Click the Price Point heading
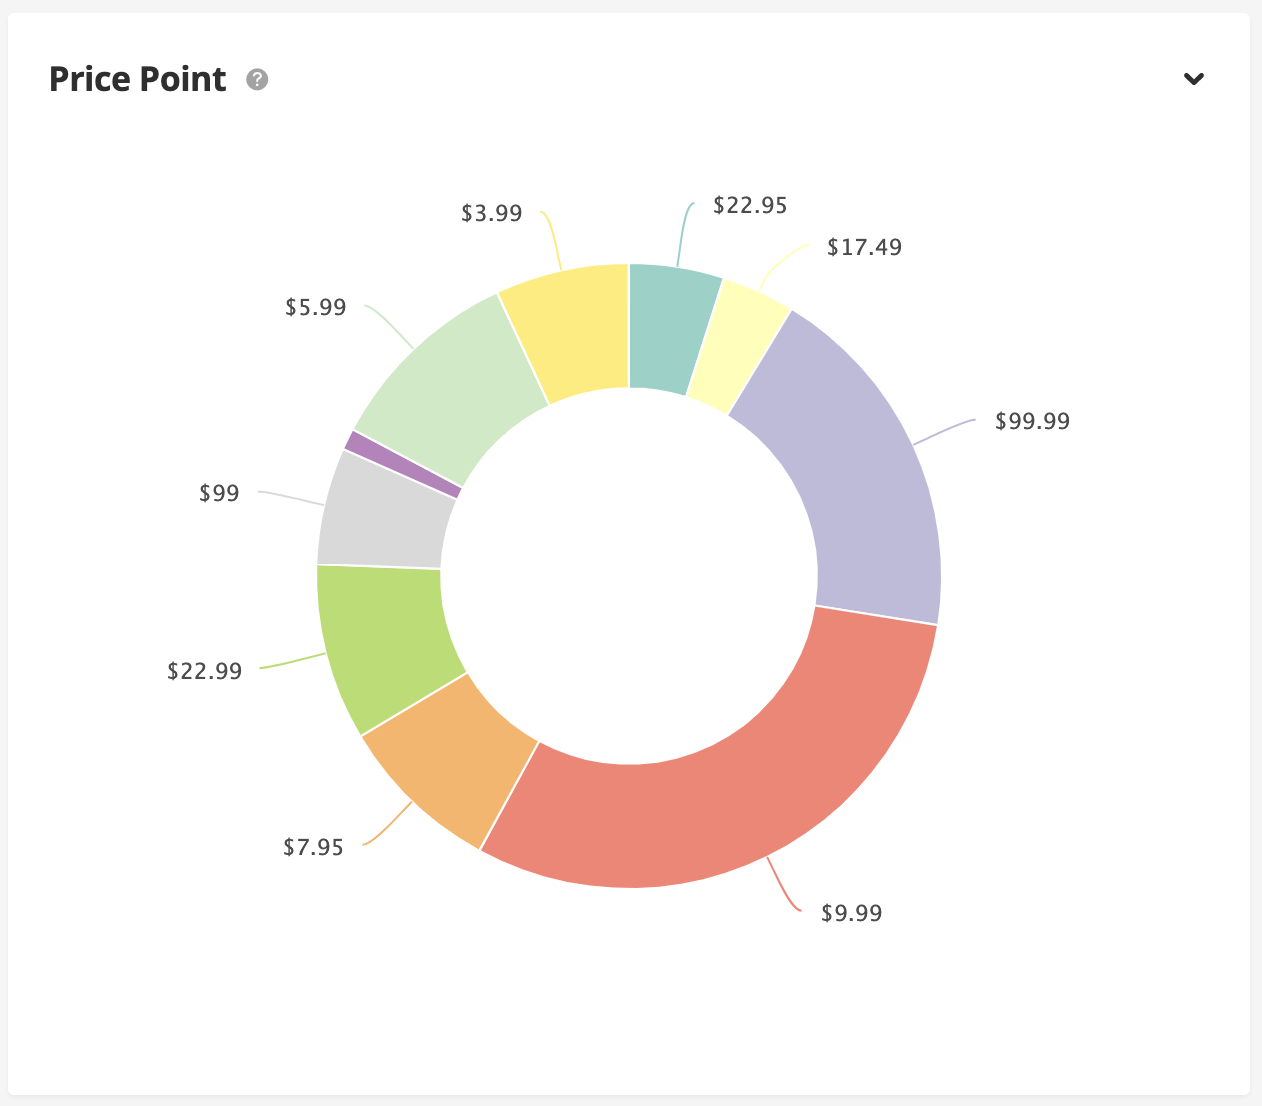This screenshot has width=1262, height=1106. (138, 79)
